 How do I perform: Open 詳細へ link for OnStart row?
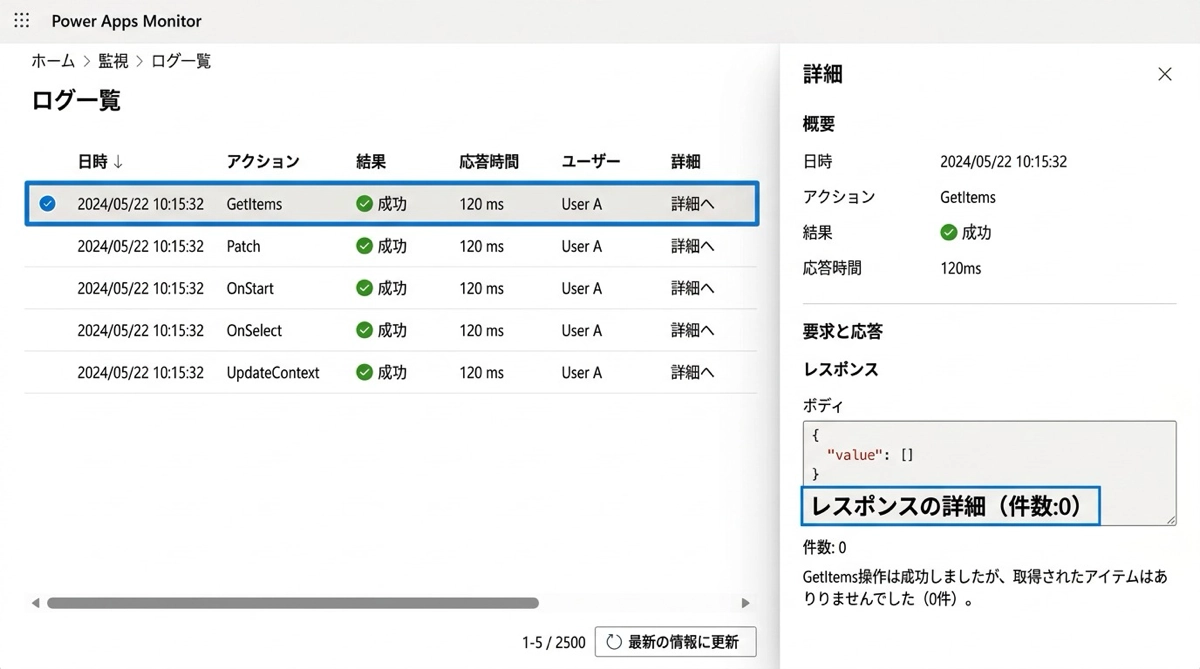(x=692, y=289)
